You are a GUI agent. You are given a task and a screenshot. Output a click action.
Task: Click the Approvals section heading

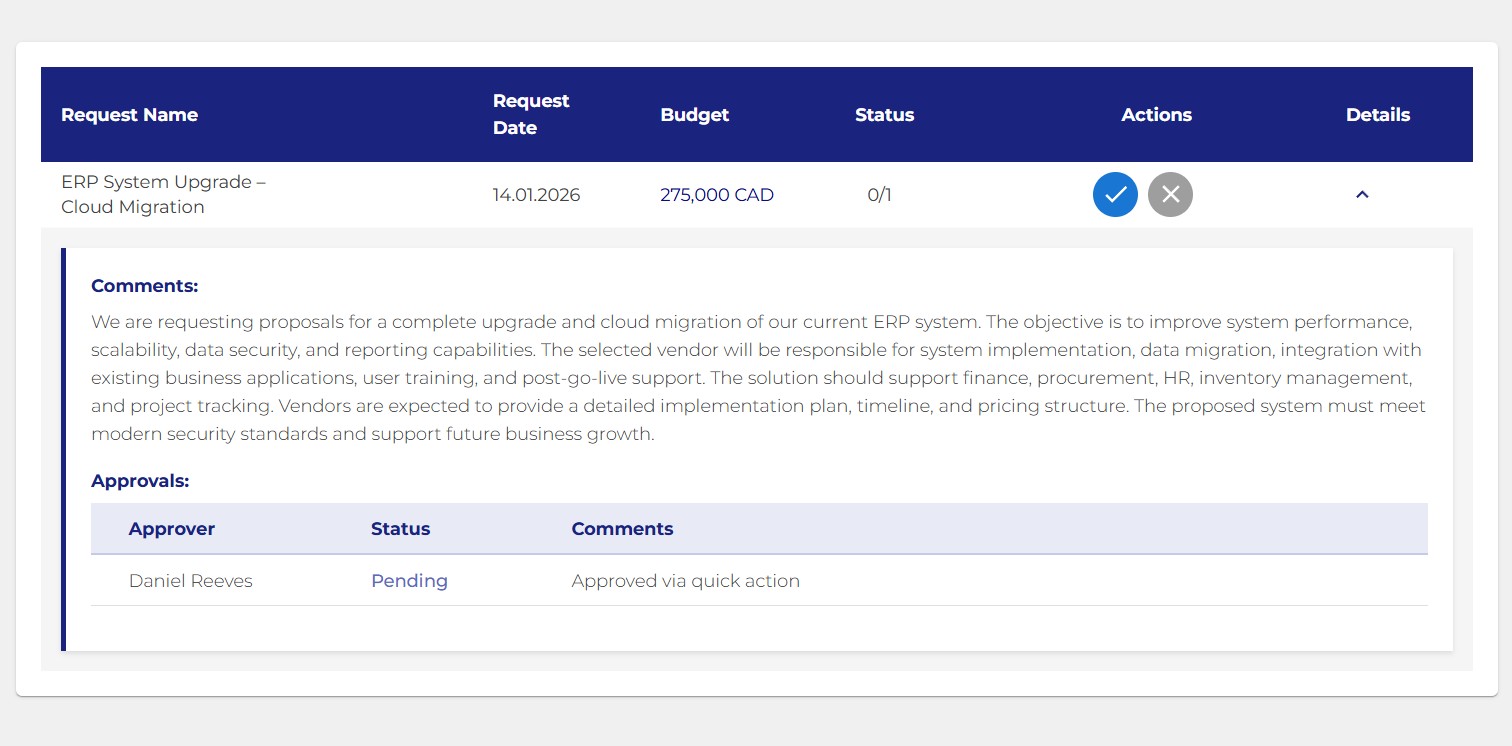140,481
